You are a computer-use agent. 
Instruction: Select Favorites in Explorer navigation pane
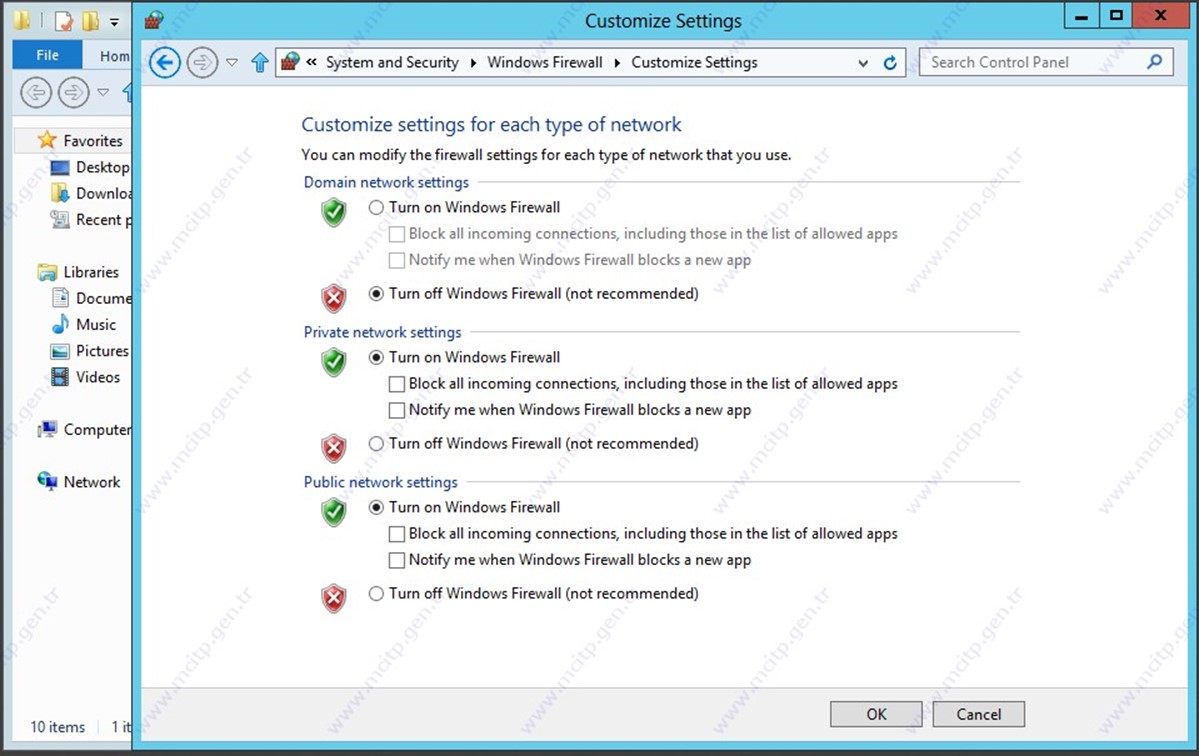coord(93,141)
